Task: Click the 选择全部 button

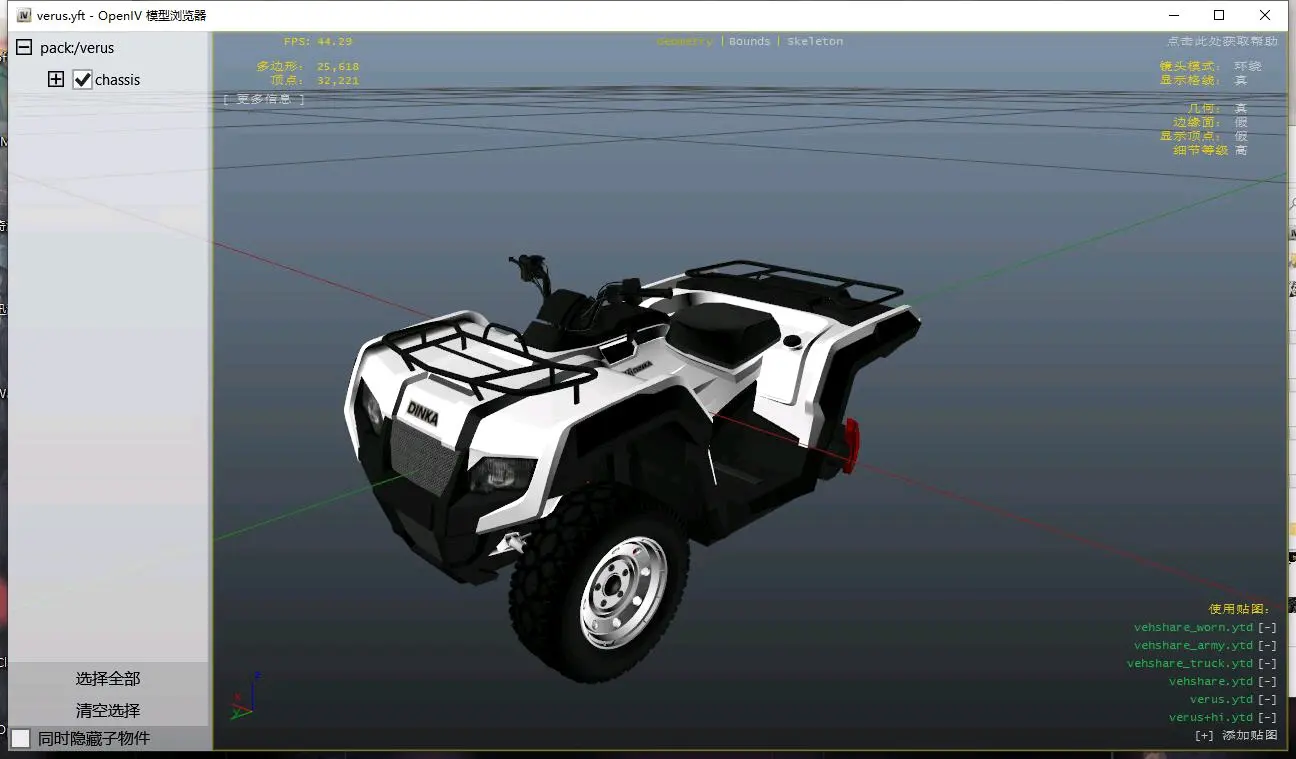Action: (x=108, y=678)
